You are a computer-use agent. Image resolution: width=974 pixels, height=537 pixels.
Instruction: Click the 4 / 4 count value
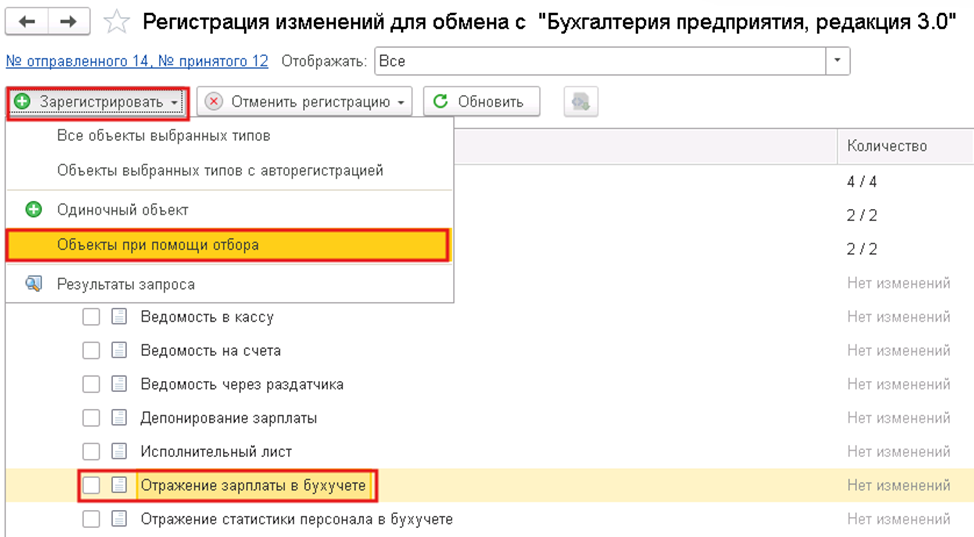tap(861, 181)
